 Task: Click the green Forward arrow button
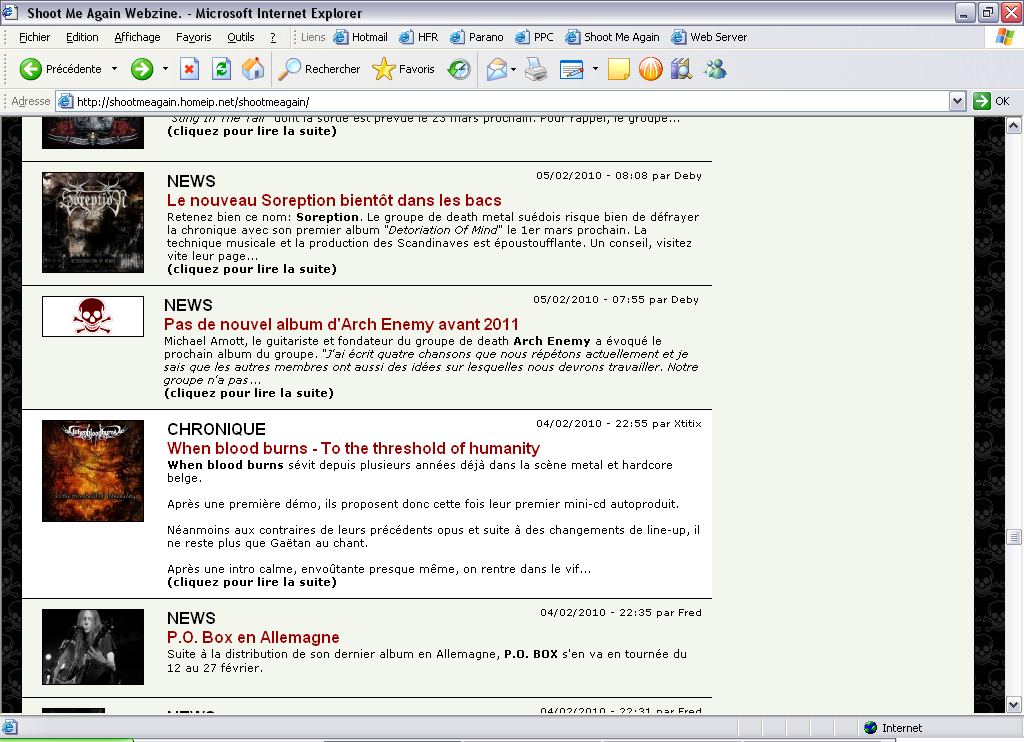coord(142,69)
